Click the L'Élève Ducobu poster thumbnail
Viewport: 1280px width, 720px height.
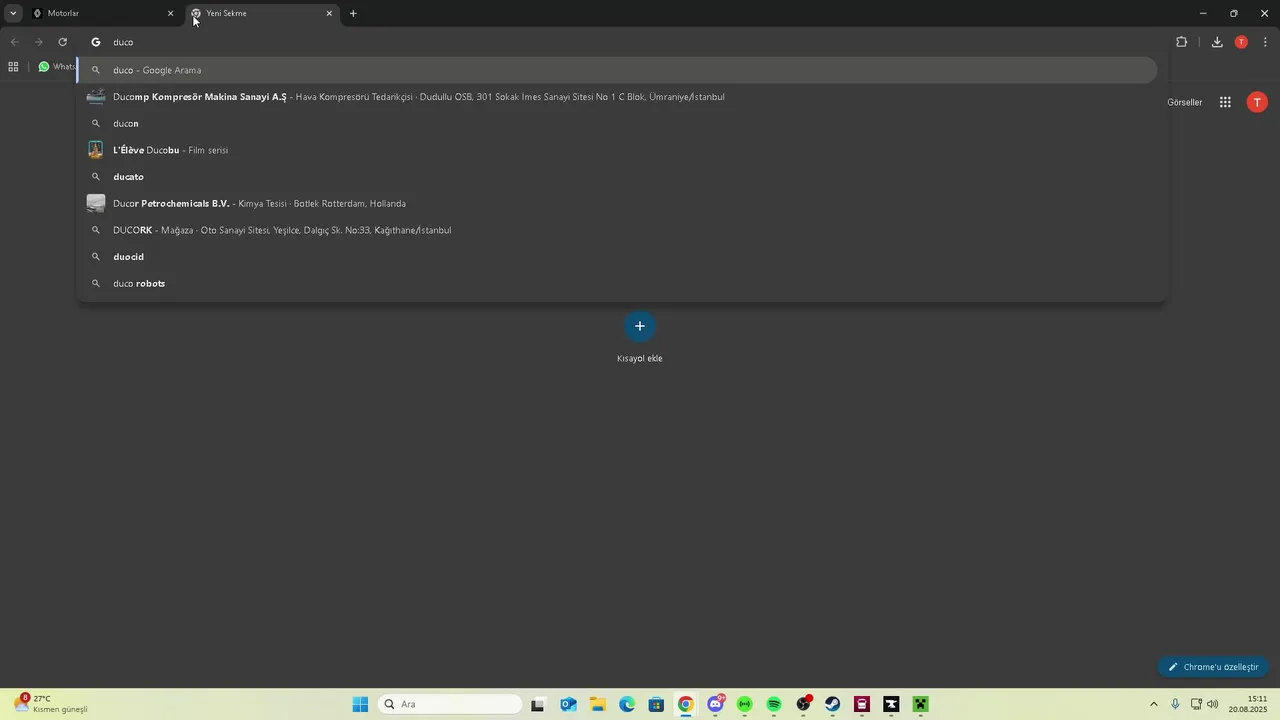96,150
